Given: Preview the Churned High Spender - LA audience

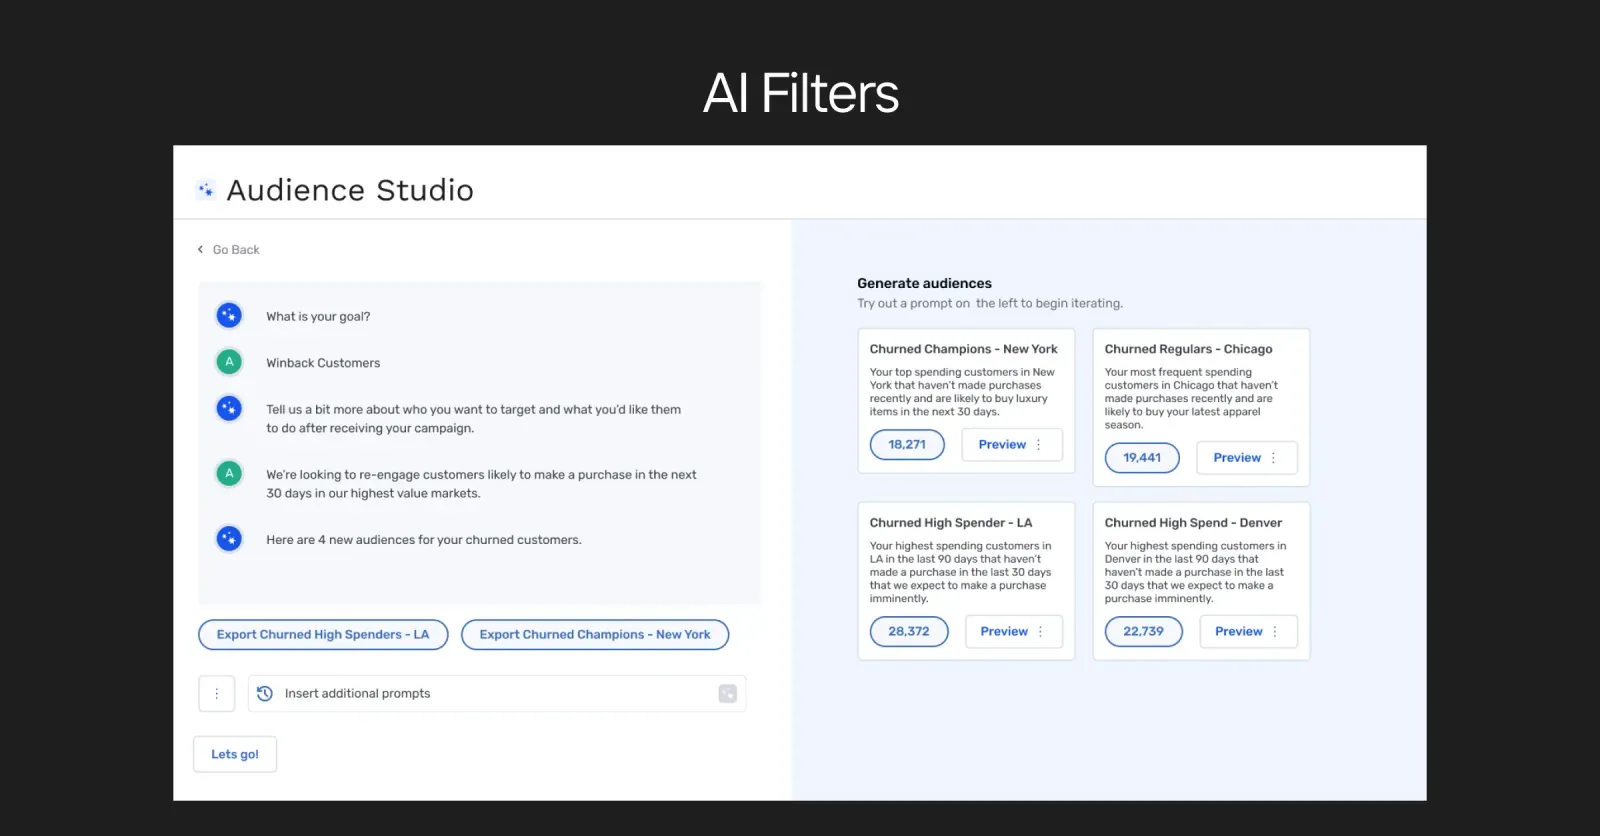Looking at the screenshot, I should tap(1014, 631).
